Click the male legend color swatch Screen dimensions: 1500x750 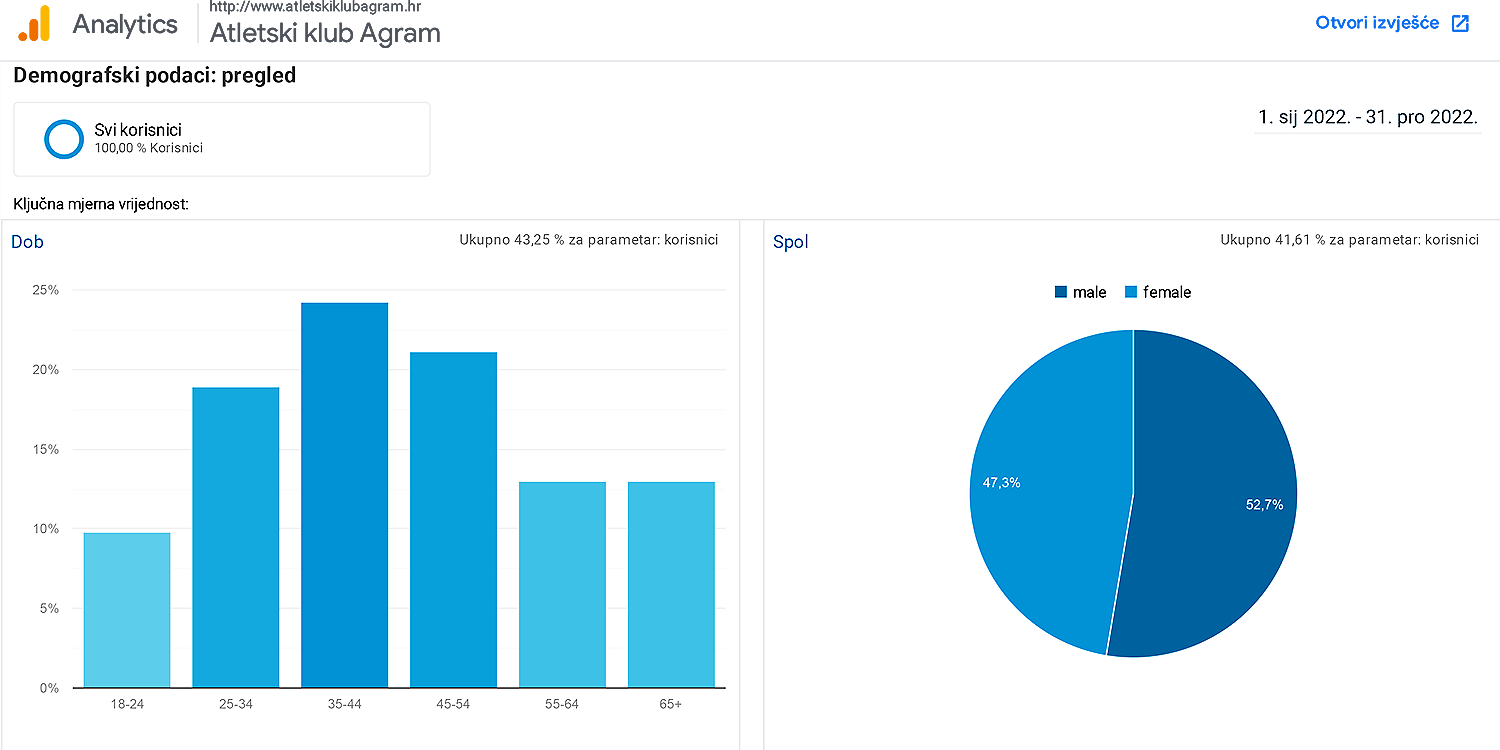(x=1061, y=292)
